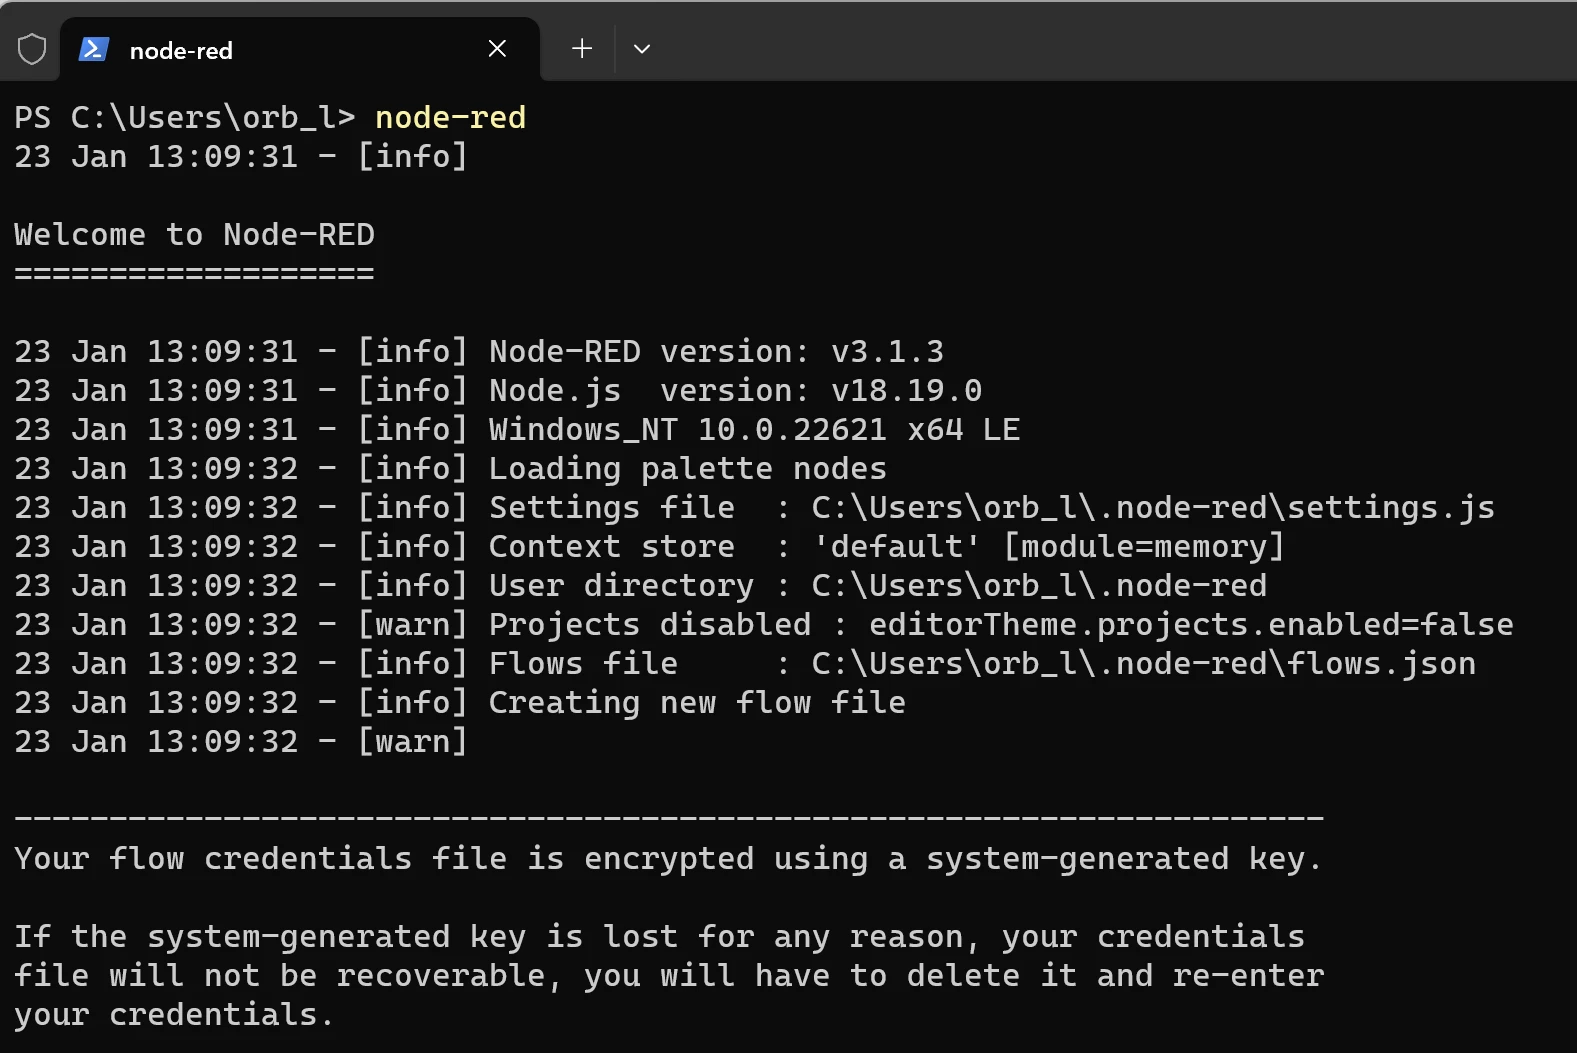Expand the new tab profile dropdown chevron
This screenshot has height=1053, width=1577.
642,49
